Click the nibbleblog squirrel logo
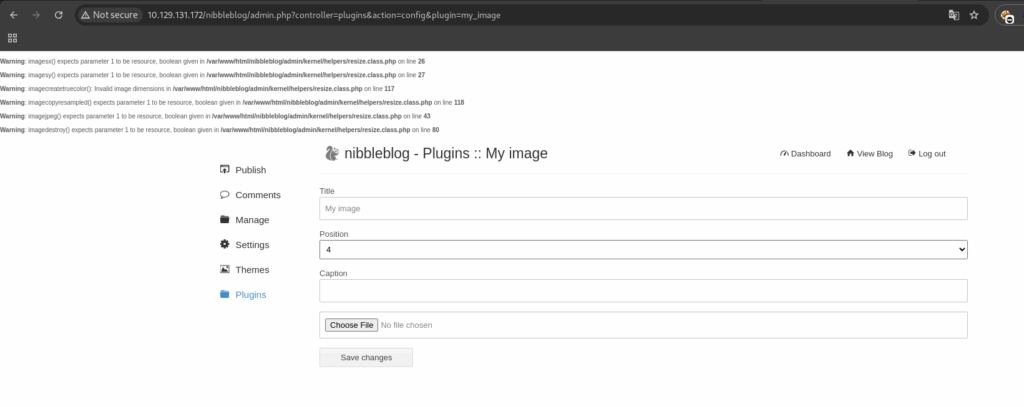This screenshot has height=407, width=1024. click(332, 154)
